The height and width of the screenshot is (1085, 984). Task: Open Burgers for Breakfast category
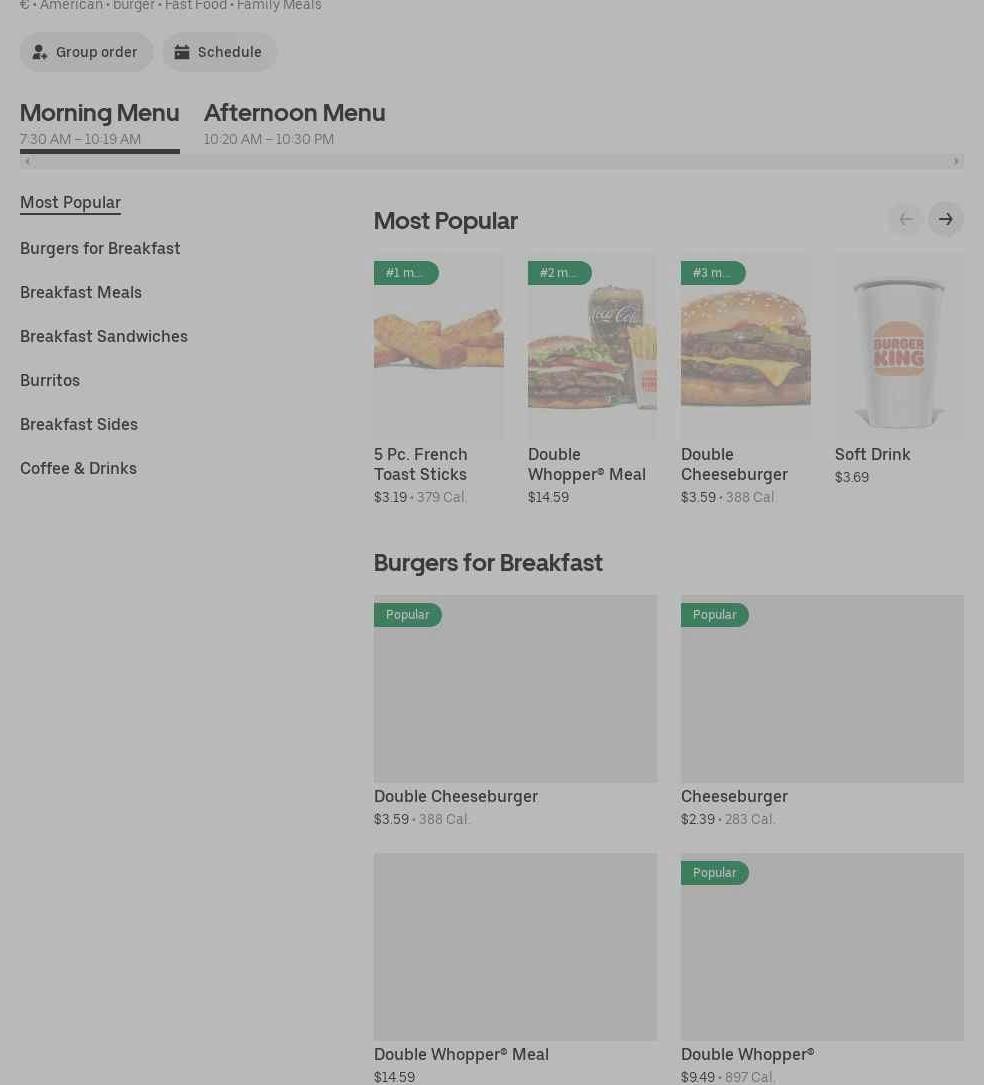[100, 248]
